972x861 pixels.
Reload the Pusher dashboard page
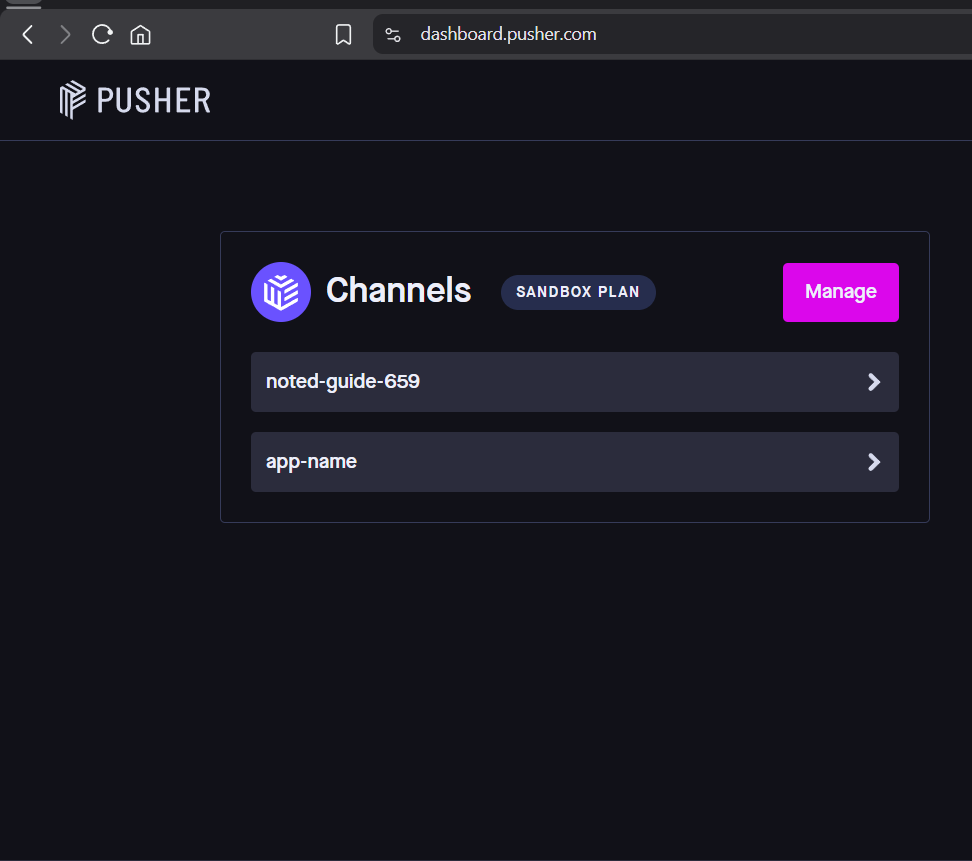pos(102,35)
